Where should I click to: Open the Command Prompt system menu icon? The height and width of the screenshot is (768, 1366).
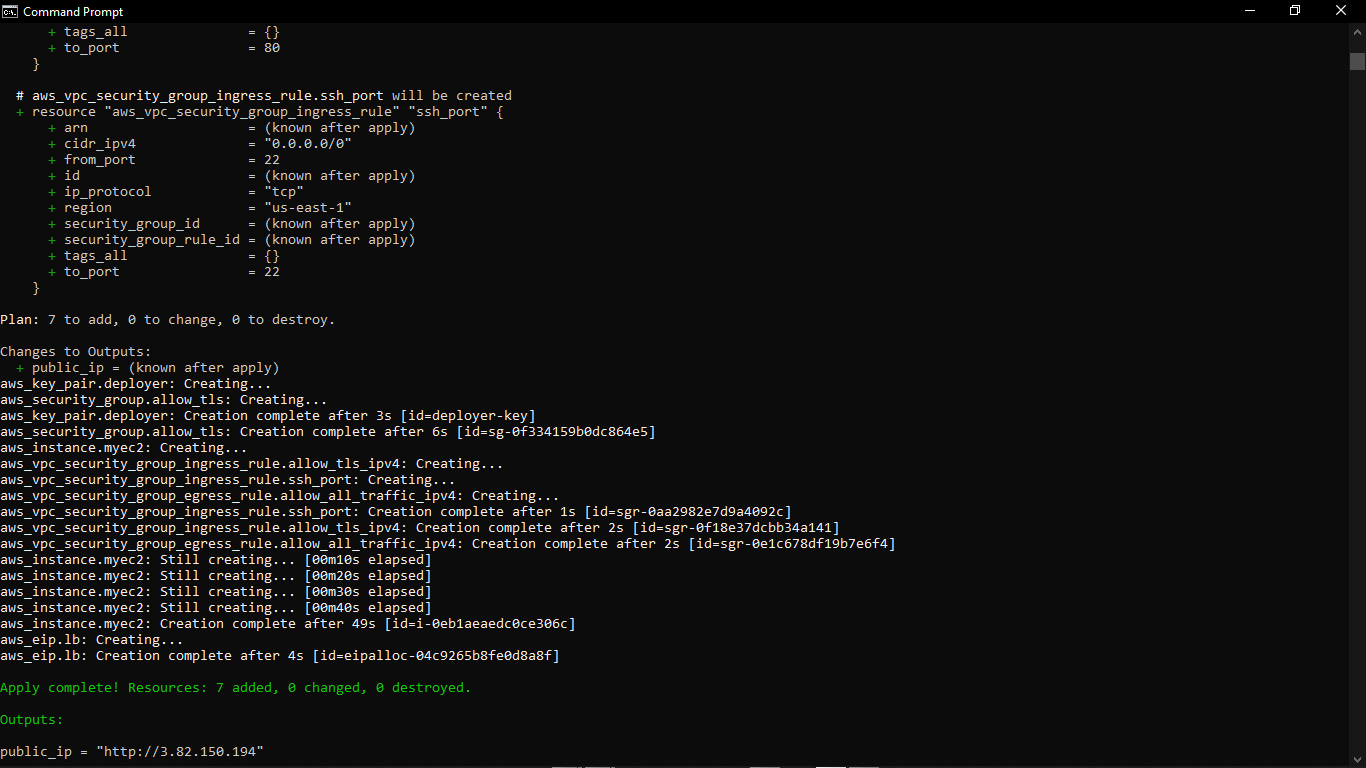tap(9, 11)
